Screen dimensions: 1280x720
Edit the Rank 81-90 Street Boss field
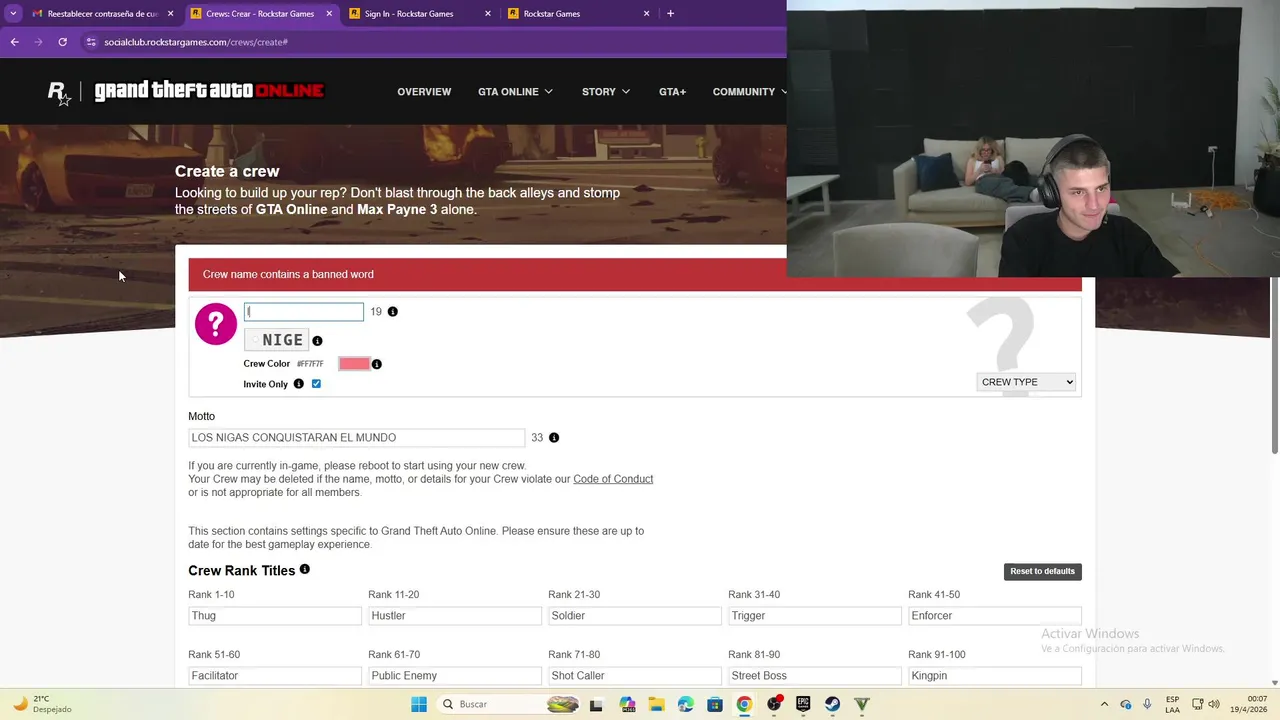815,676
